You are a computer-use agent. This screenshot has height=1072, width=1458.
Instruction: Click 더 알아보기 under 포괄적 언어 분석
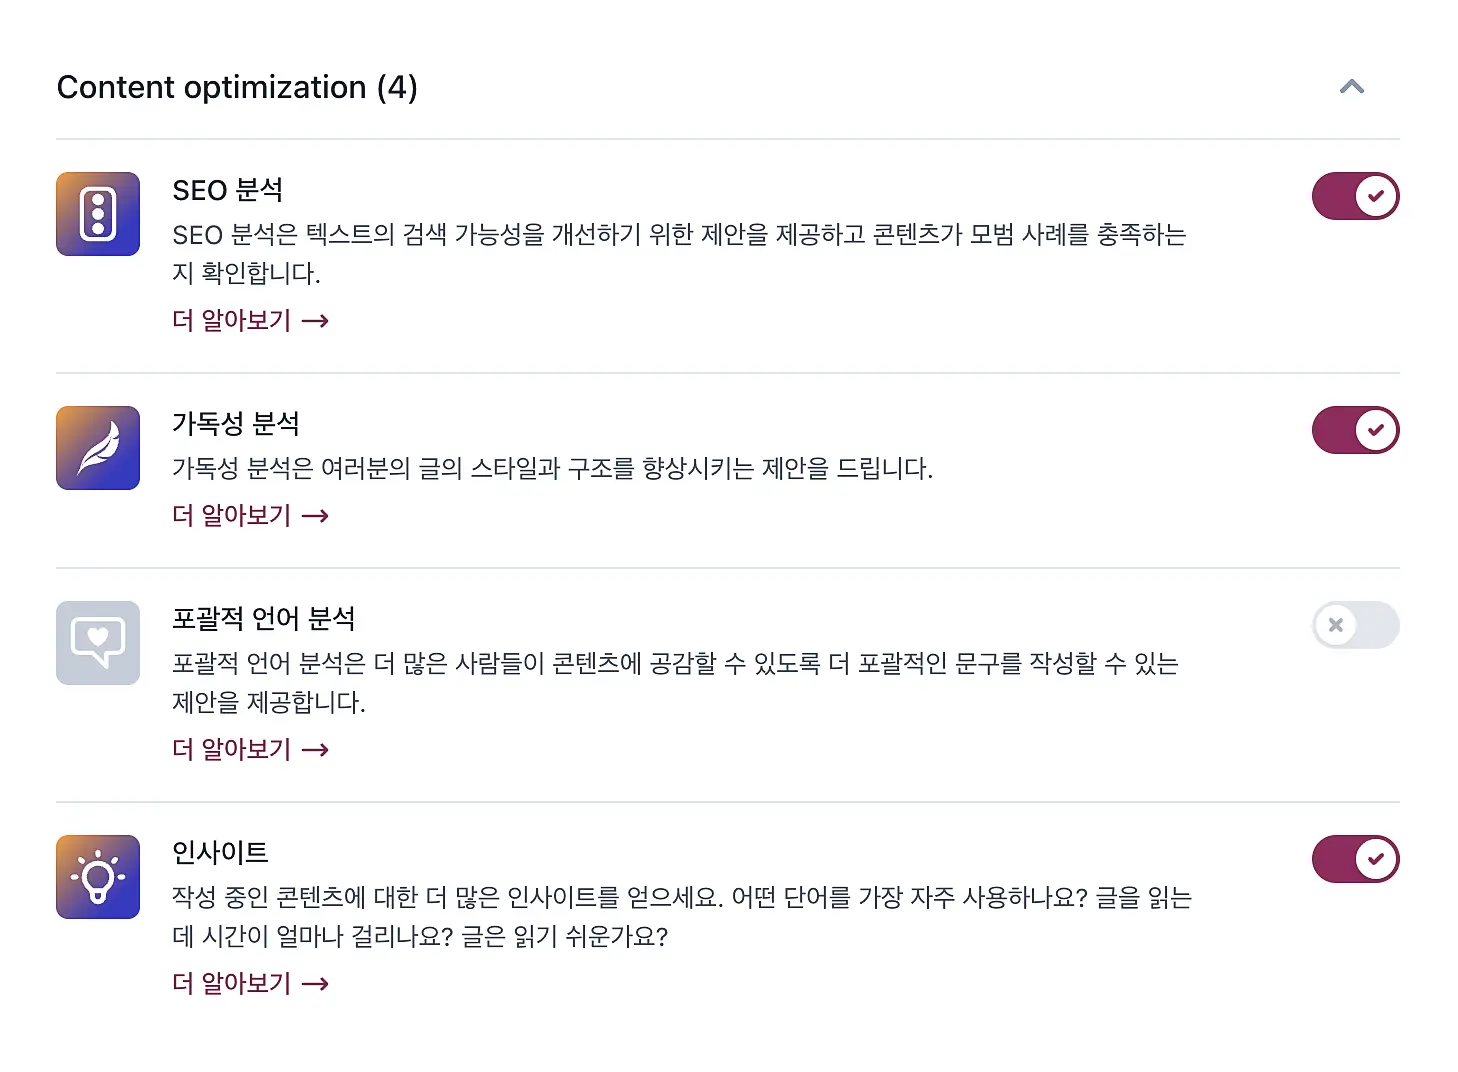[250, 750]
